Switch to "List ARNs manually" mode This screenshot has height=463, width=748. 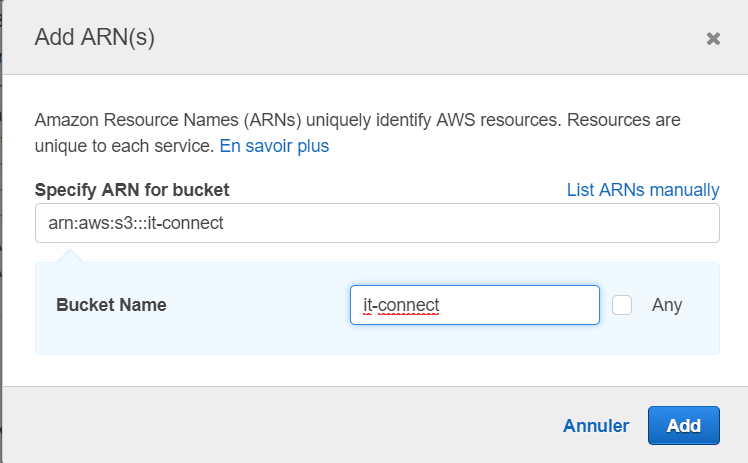point(642,190)
